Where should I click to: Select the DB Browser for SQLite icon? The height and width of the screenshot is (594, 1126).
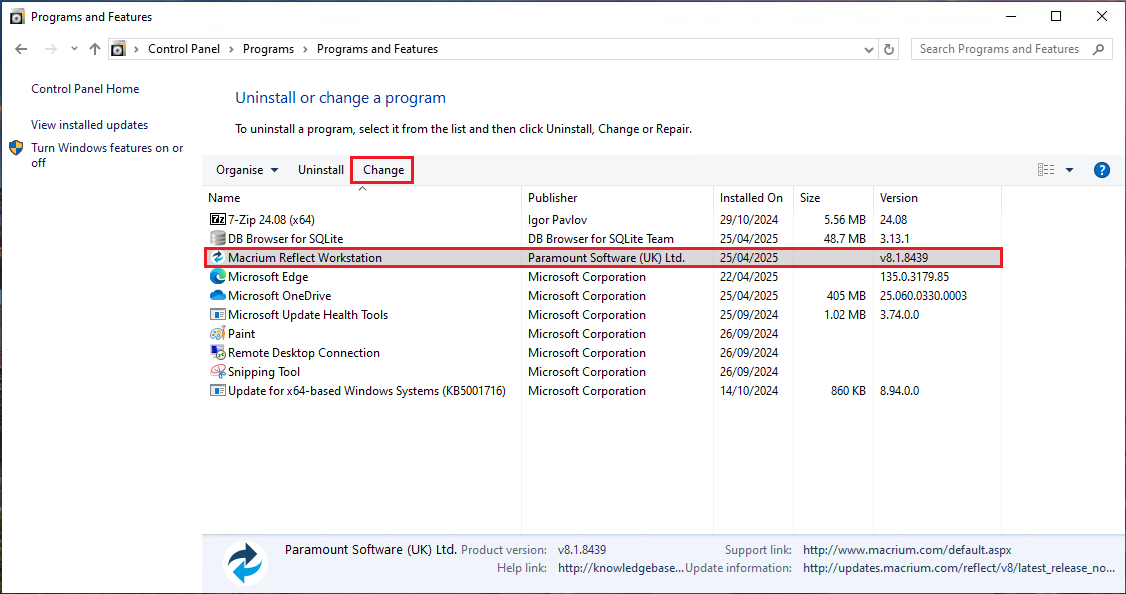pyautogui.click(x=217, y=239)
